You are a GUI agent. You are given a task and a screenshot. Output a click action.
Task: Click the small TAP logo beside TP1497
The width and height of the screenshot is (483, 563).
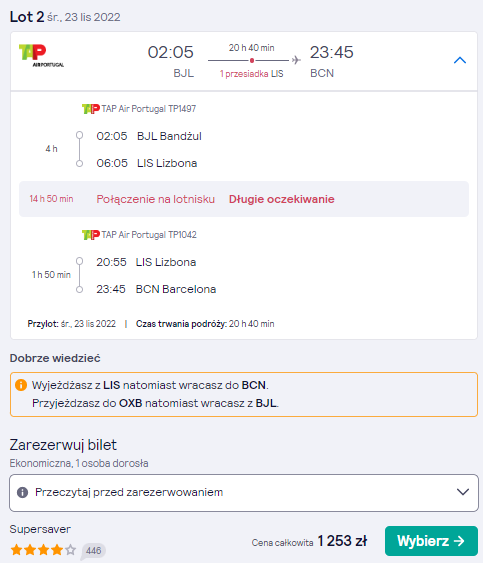point(90,109)
